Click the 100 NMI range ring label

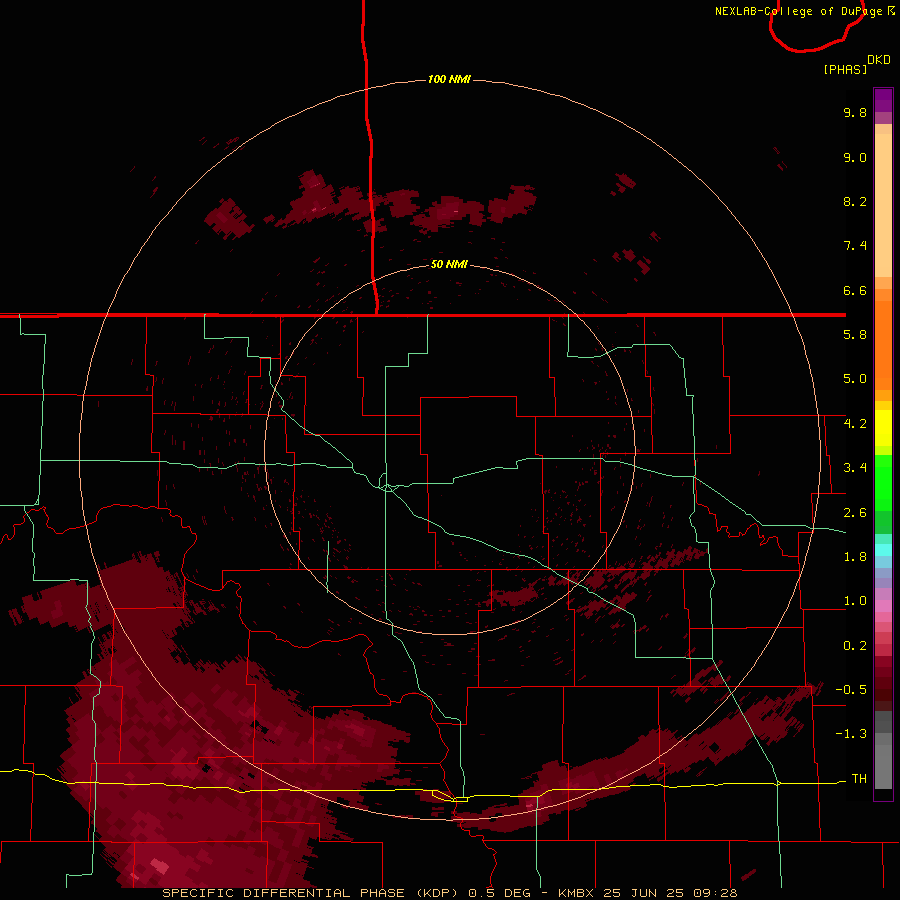(x=449, y=79)
